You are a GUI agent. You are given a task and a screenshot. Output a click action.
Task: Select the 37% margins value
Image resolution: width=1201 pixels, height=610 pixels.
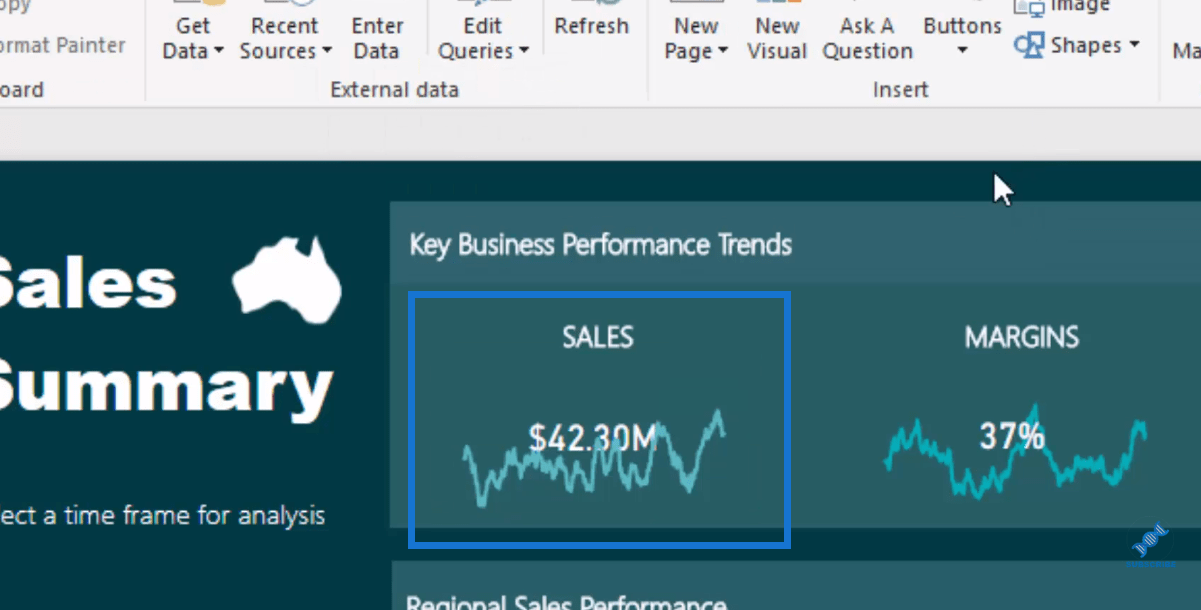[1012, 436]
